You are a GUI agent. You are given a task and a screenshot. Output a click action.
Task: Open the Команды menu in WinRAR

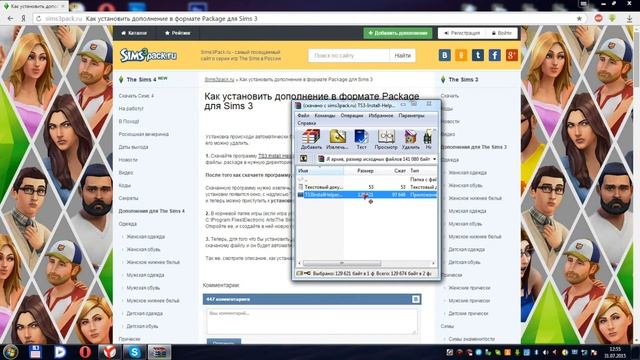pyautogui.click(x=324, y=116)
